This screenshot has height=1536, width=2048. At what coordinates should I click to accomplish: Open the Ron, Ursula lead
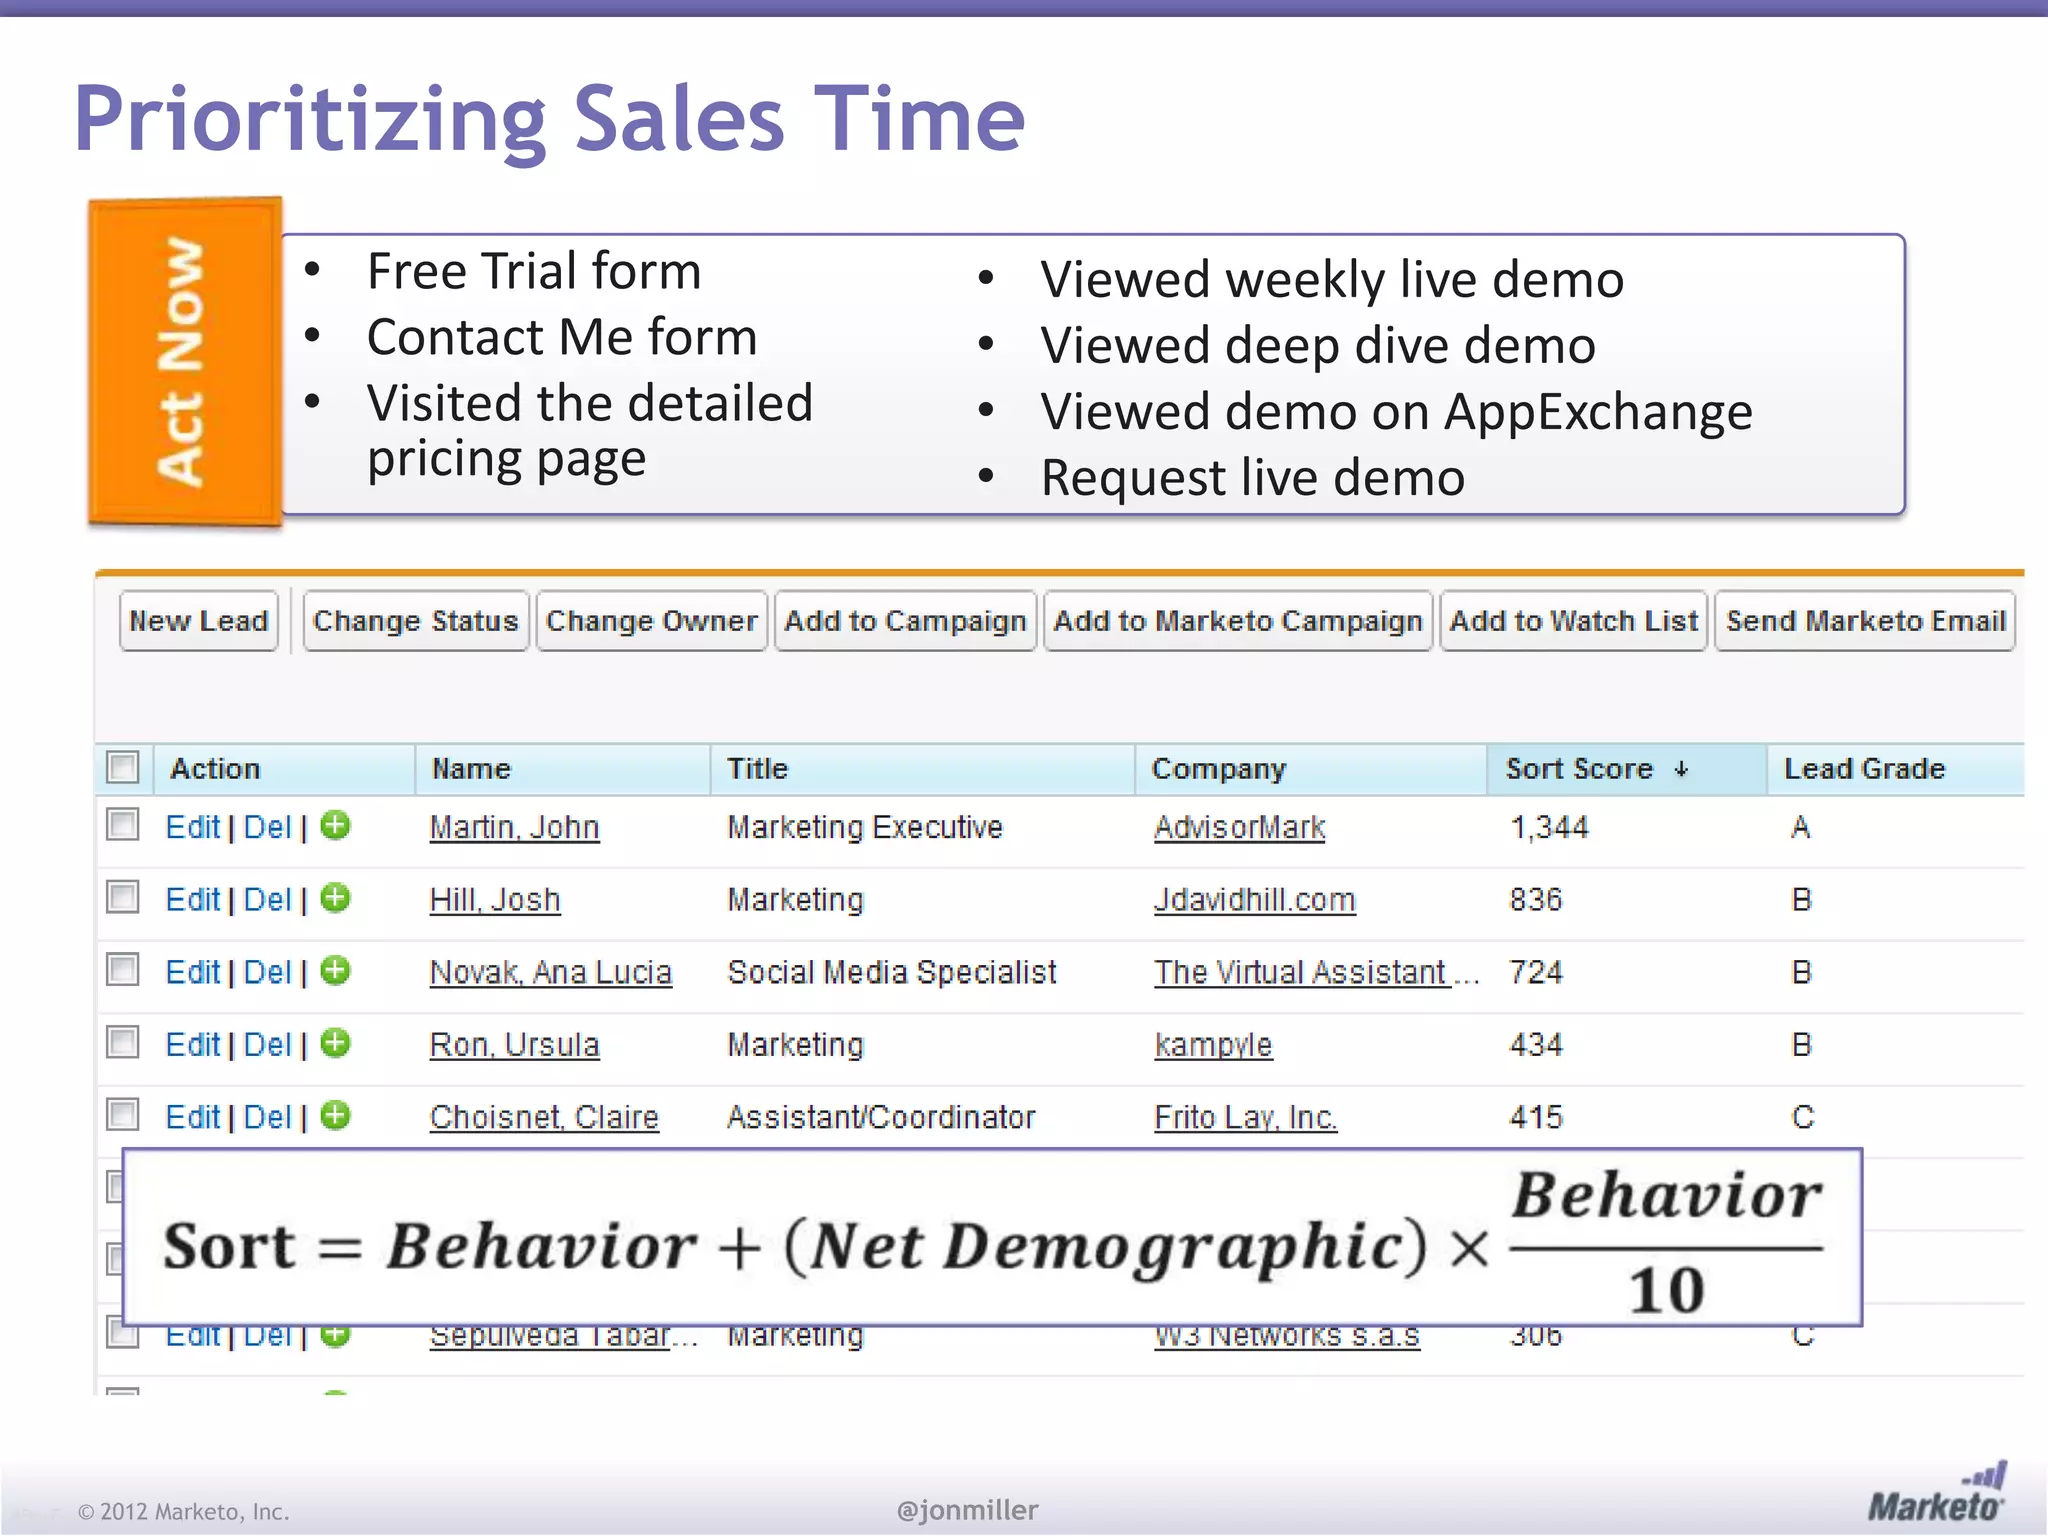(514, 1045)
